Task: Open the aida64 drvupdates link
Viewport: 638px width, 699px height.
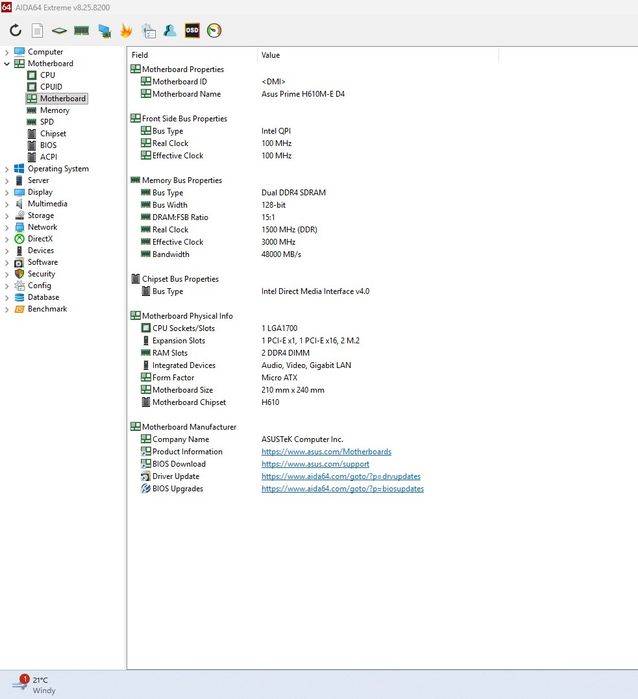Action: point(341,477)
